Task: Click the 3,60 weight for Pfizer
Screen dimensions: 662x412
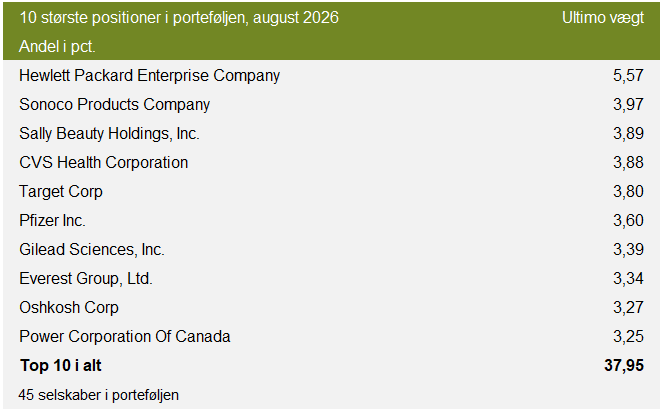Action: pyautogui.click(x=628, y=220)
